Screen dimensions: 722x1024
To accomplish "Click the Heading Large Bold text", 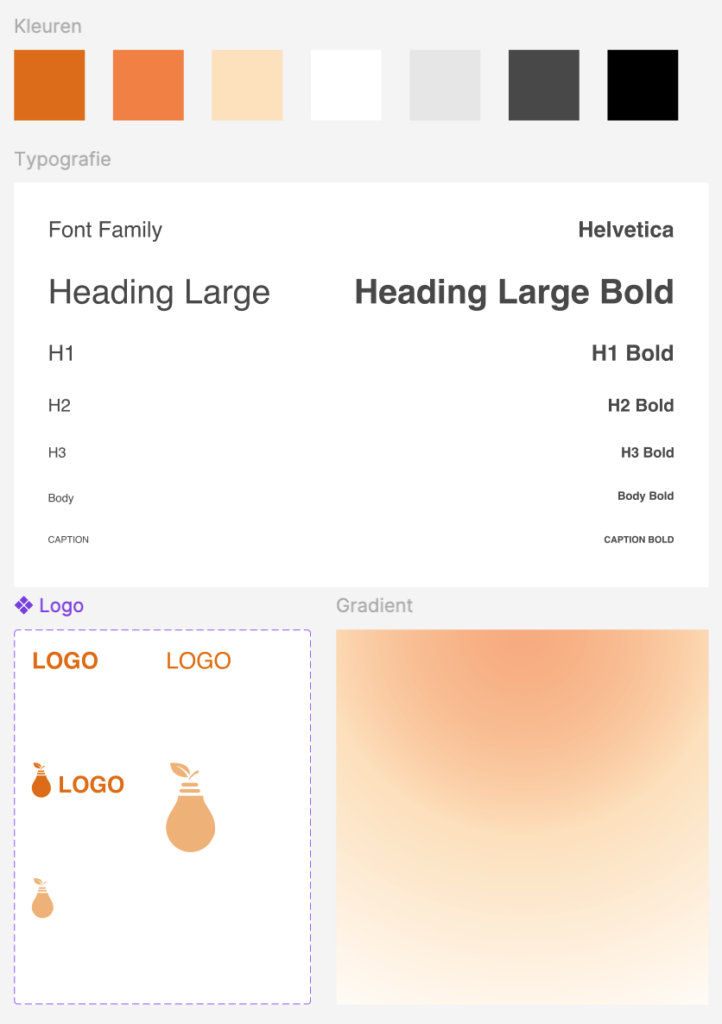I will [514, 292].
